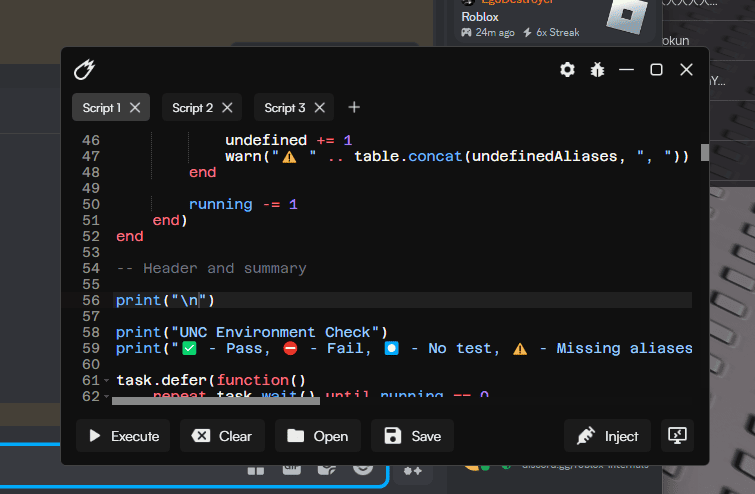Click line number 56 in gutter
The height and width of the screenshot is (494, 755).
point(91,300)
